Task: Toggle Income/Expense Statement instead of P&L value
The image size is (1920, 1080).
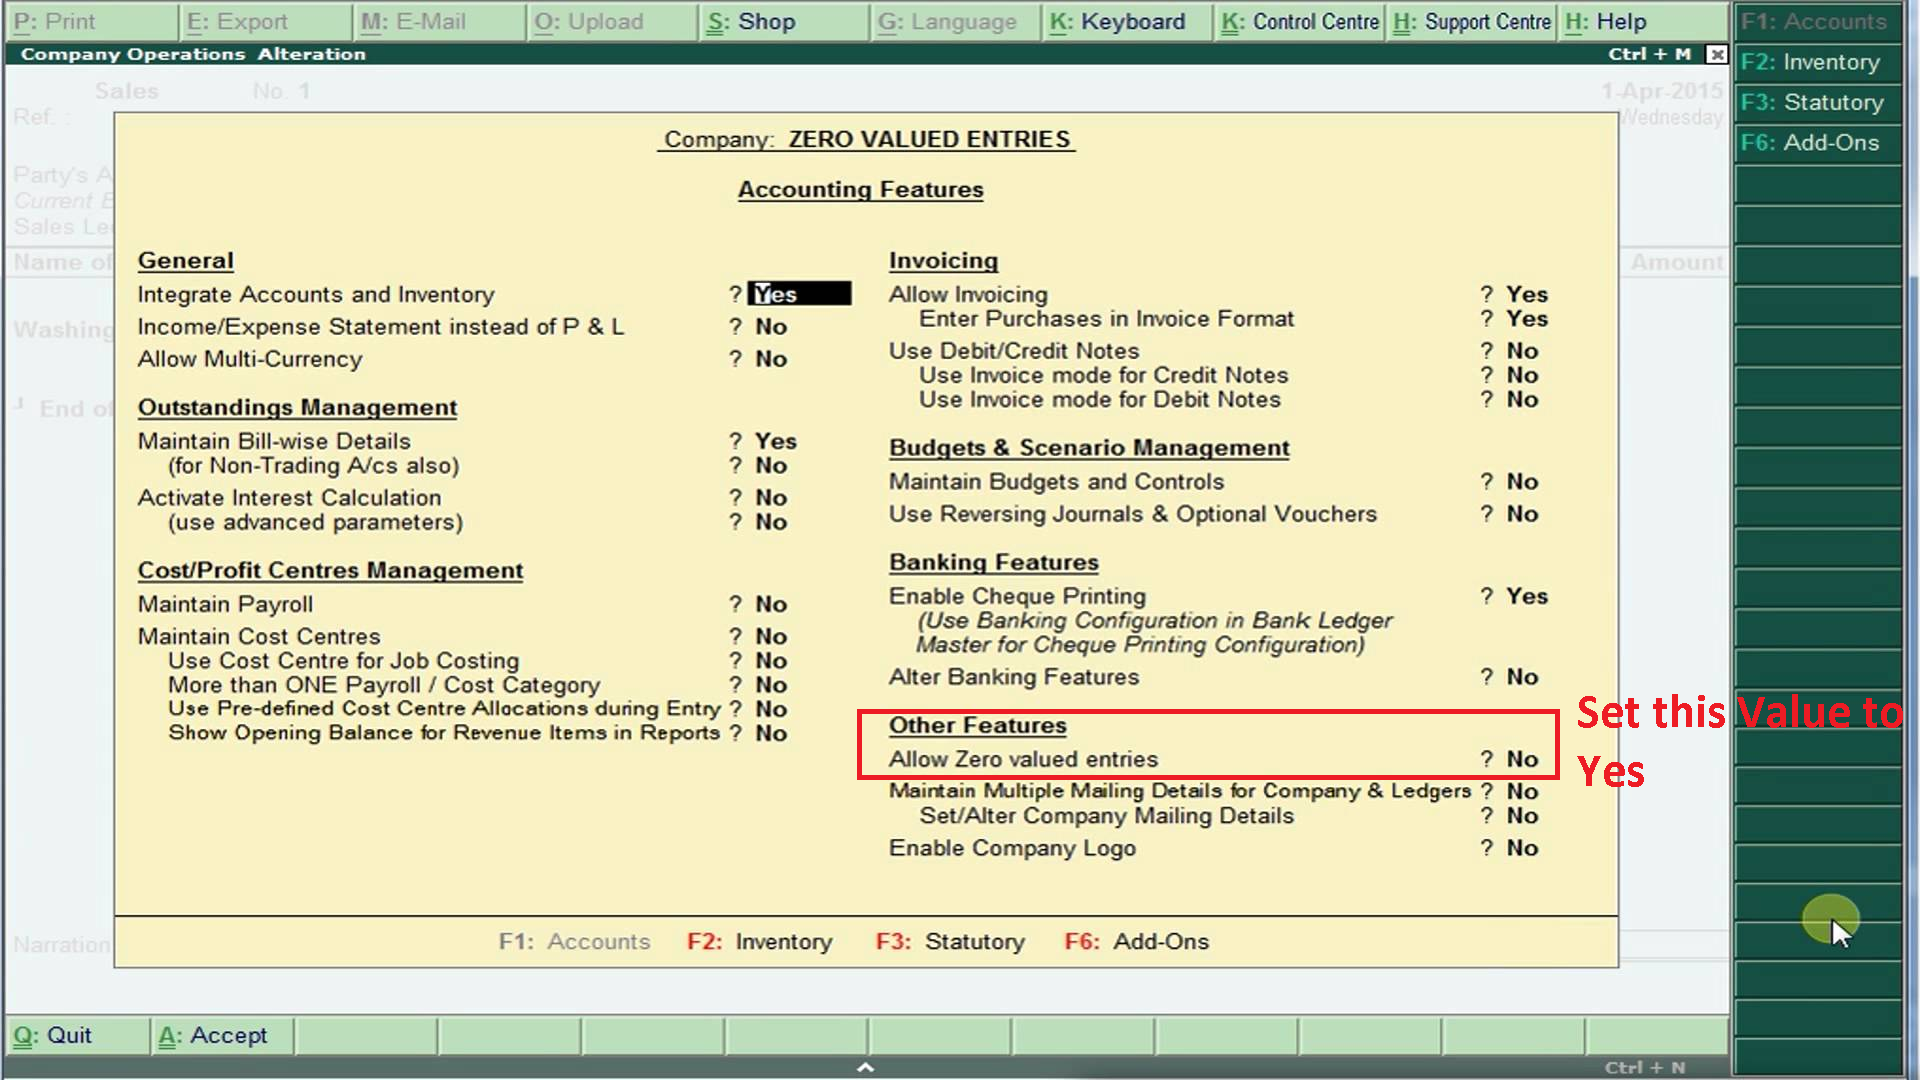Action: click(771, 327)
